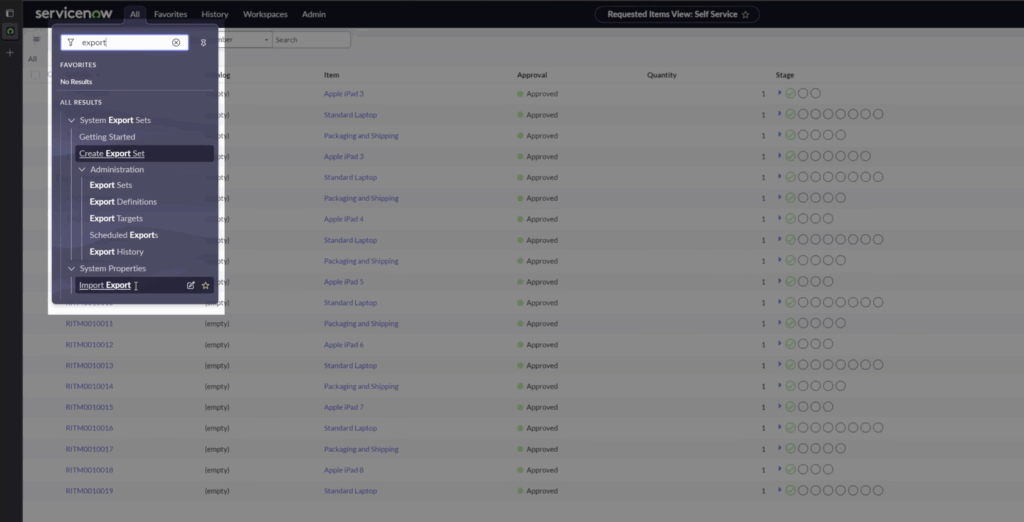This screenshot has height=522, width=1024.
Task: Open the Workspaces menu
Action: tap(265, 15)
